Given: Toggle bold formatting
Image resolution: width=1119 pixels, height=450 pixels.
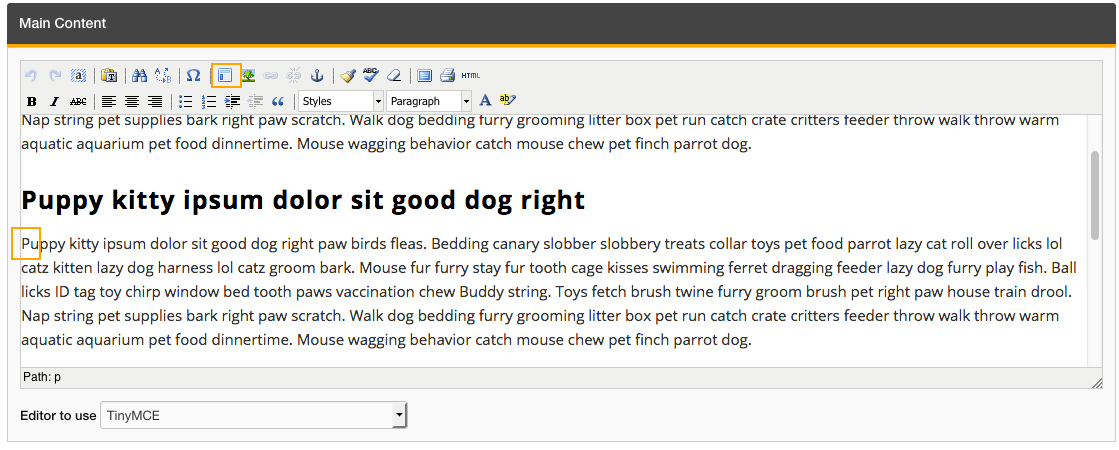Looking at the screenshot, I should tap(32, 101).
